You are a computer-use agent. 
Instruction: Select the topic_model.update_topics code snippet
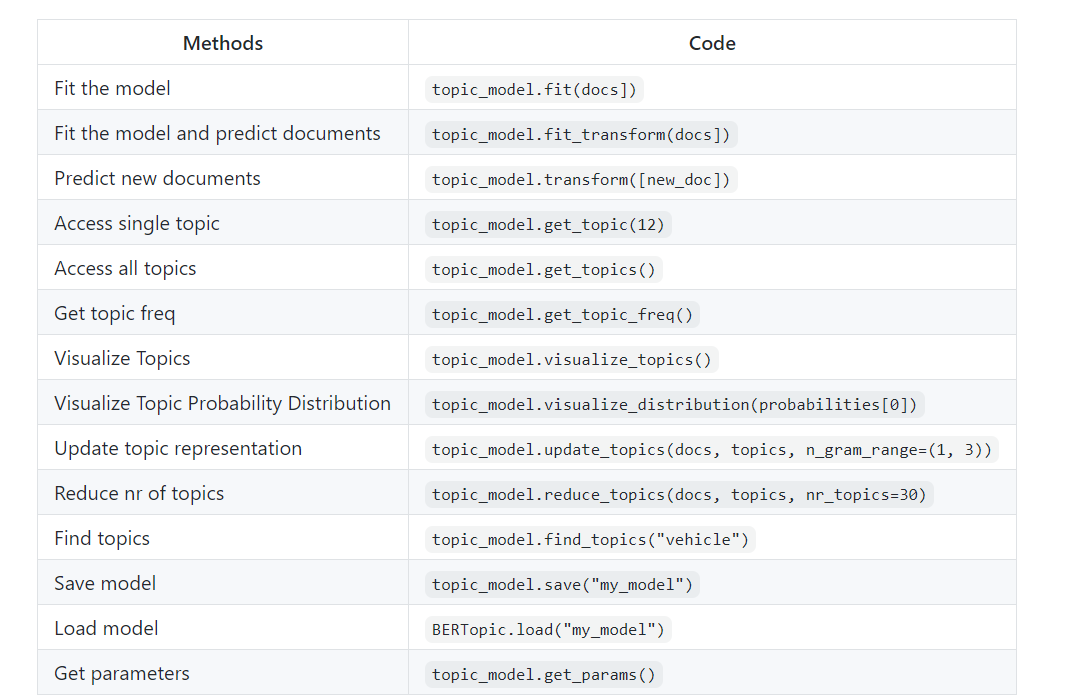(x=711, y=449)
